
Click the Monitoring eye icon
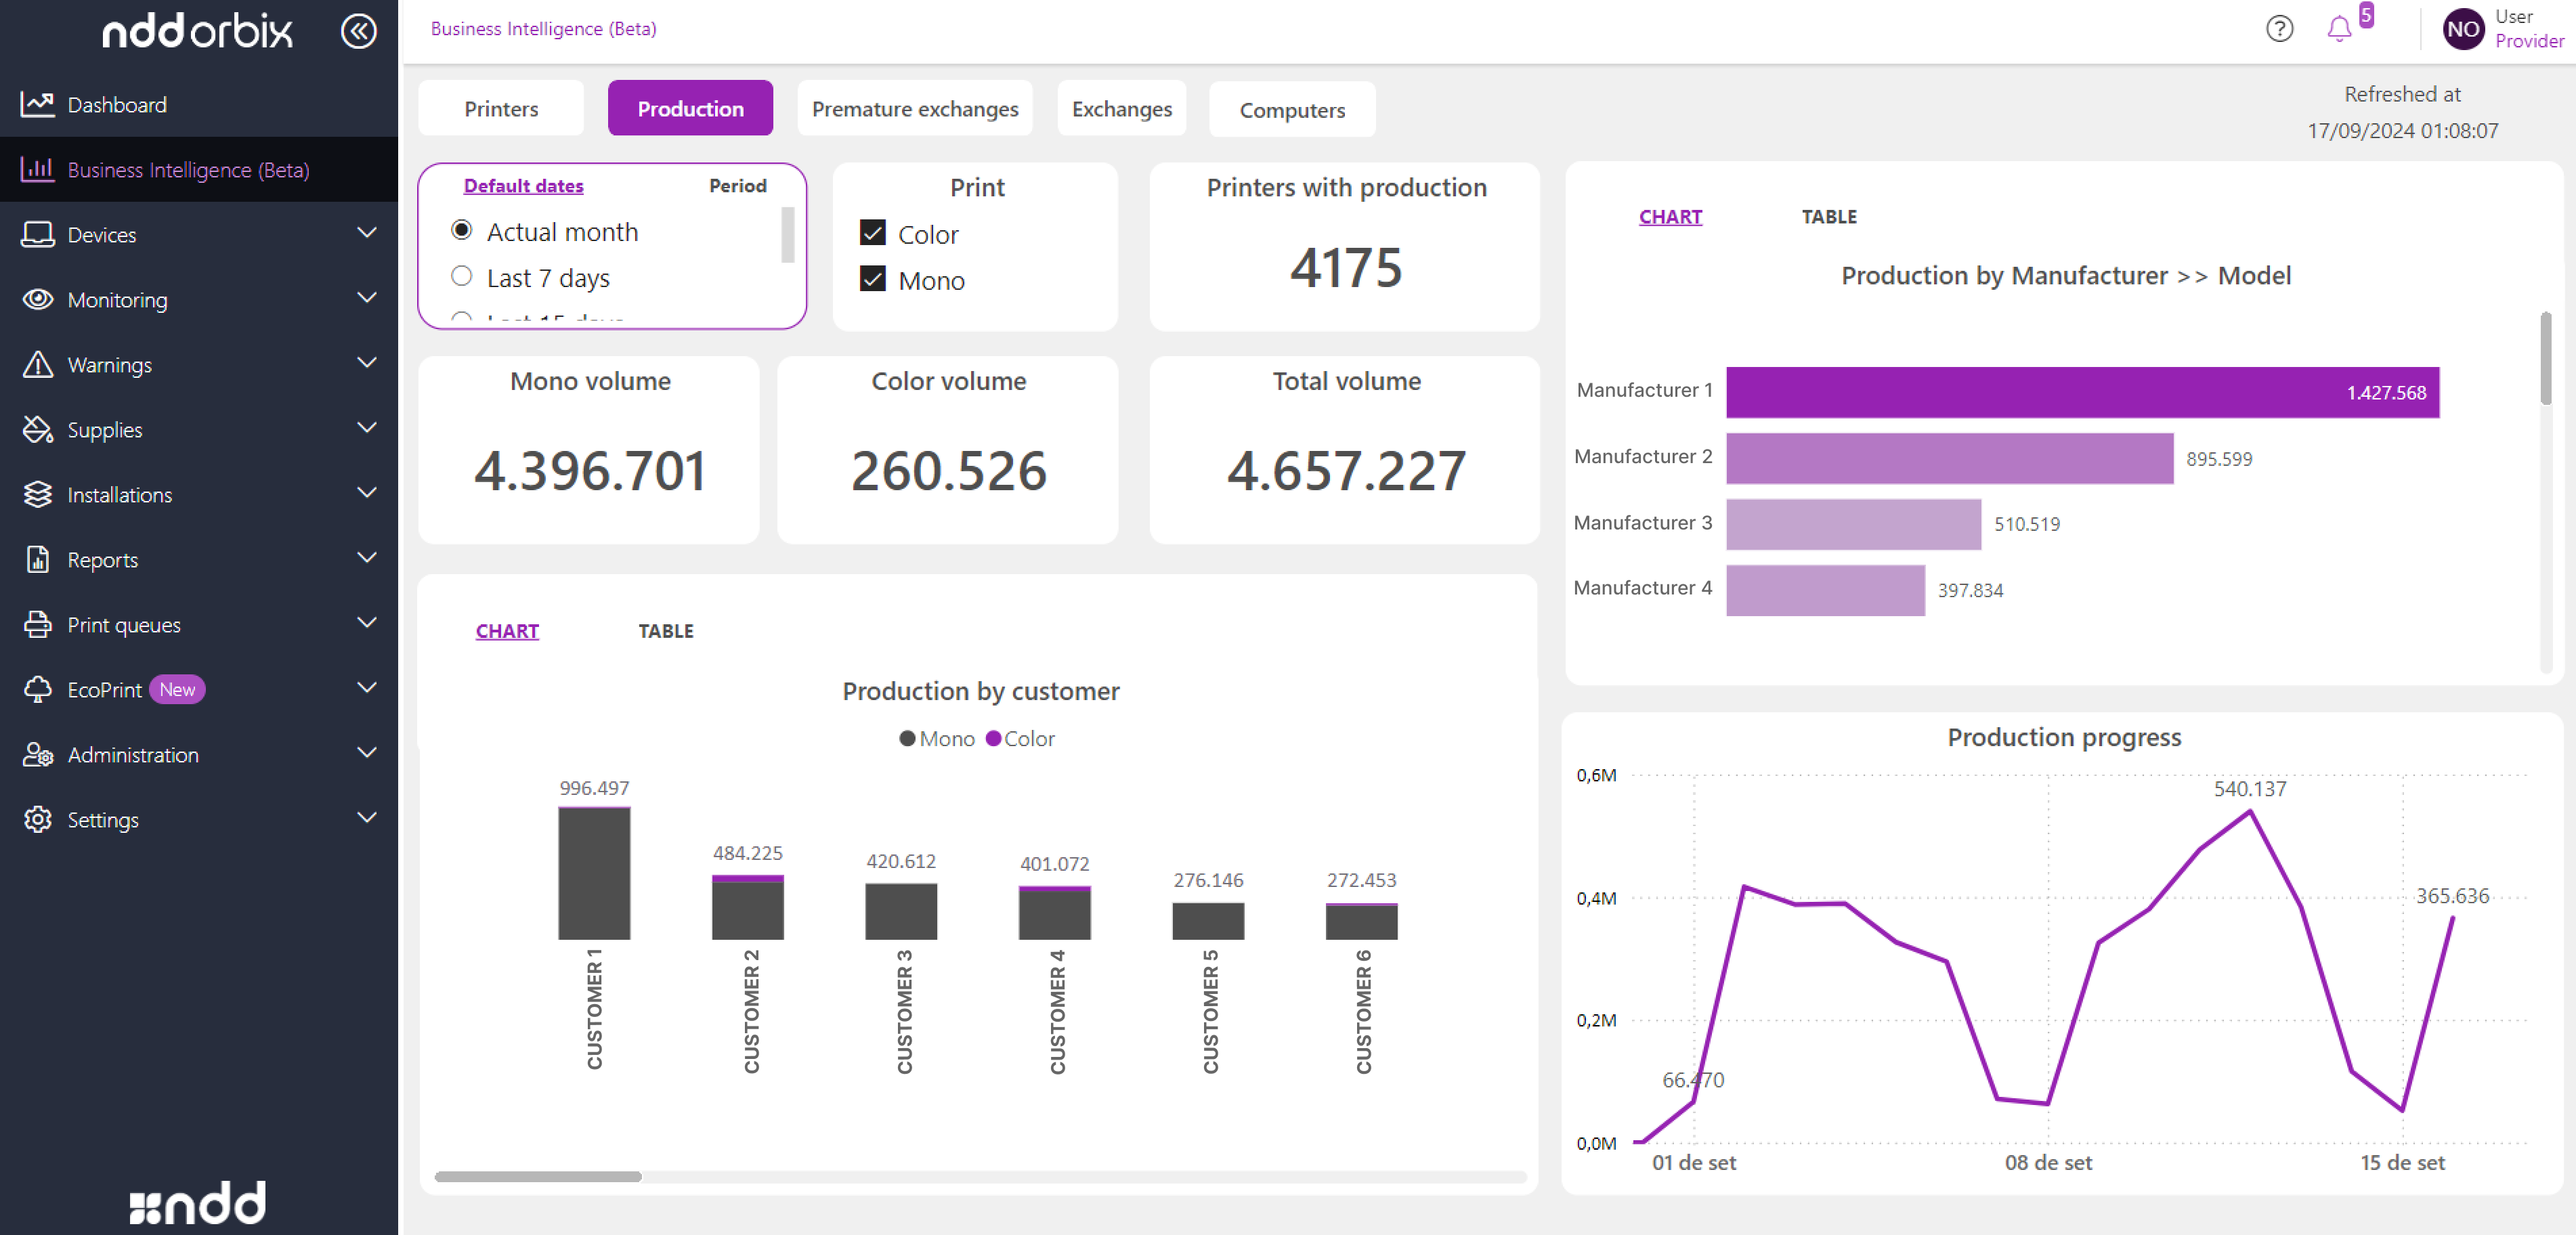coord(37,299)
